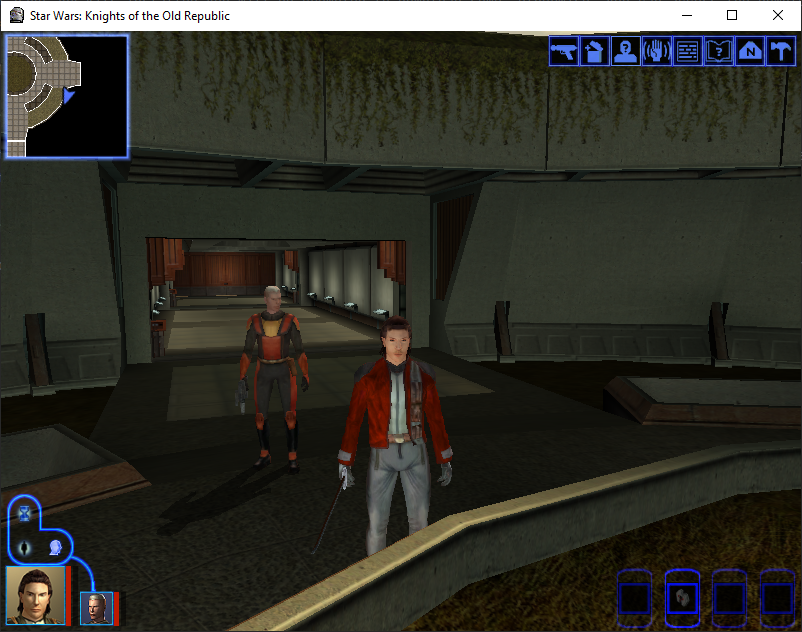Click the hourglass icon above the portraits
The height and width of the screenshot is (632, 802).
[24, 513]
